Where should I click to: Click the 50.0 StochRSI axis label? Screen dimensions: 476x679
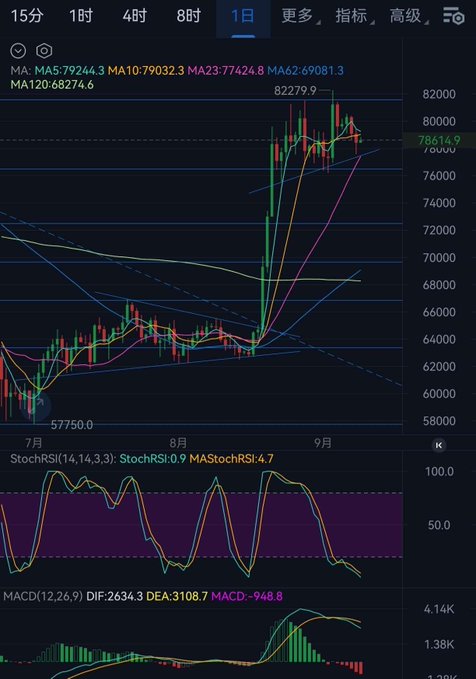pyautogui.click(x=439, y=525)
